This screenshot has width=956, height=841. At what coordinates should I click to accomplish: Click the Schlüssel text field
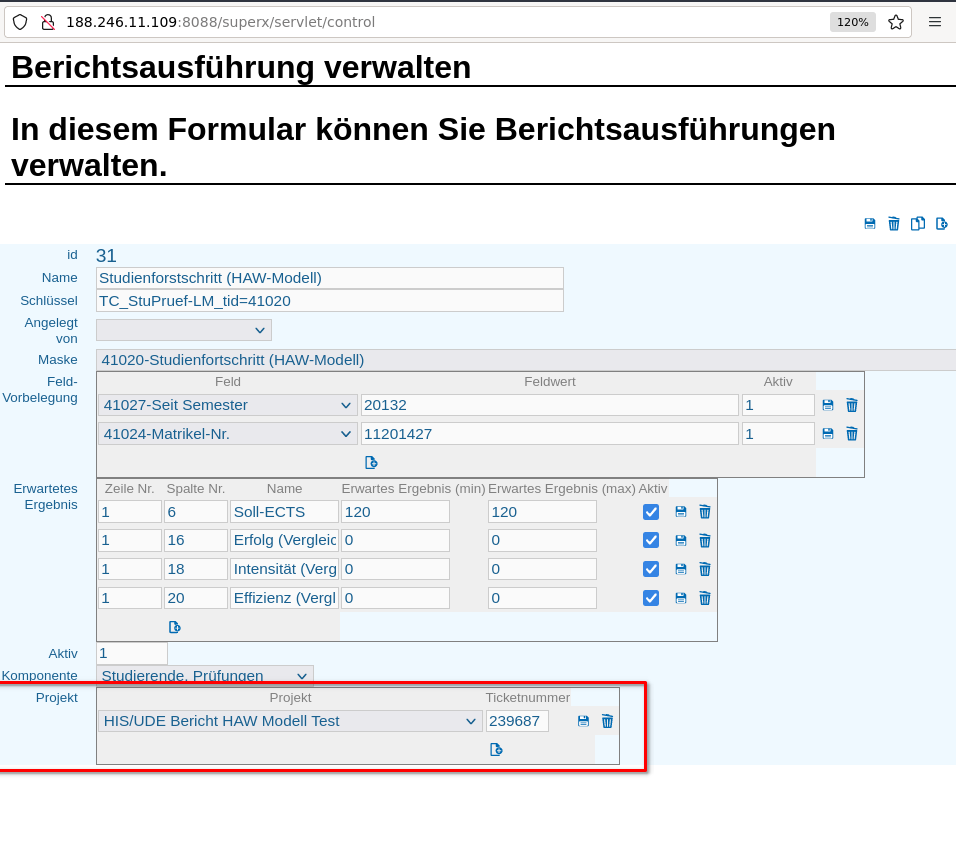[x=330, y=301]
